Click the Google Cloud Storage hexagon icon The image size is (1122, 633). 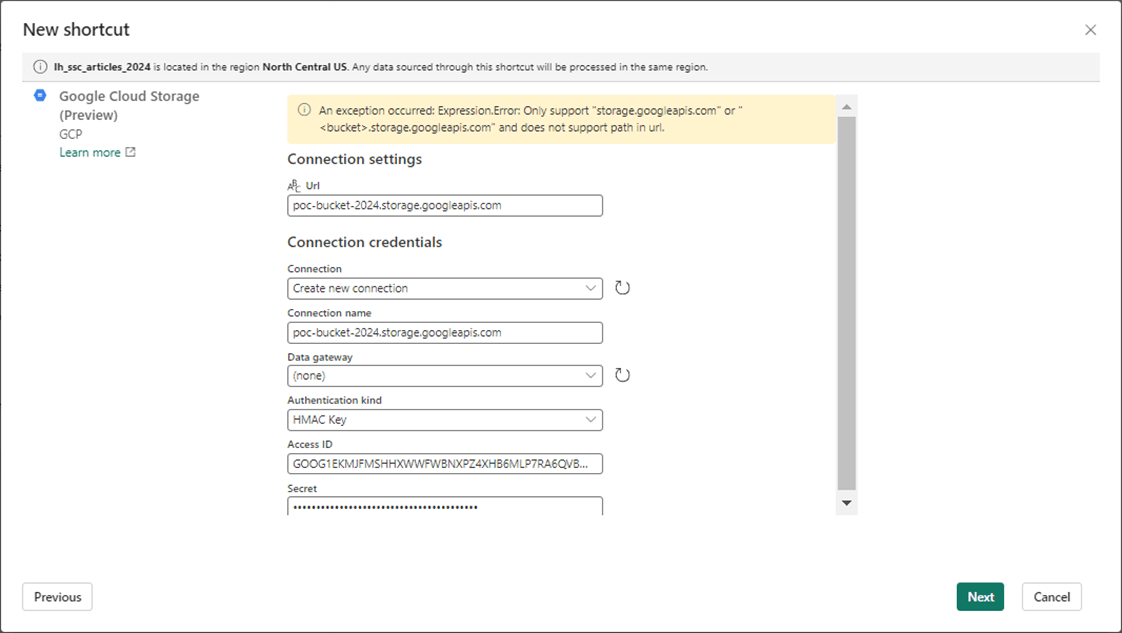(x=40, y=96)
